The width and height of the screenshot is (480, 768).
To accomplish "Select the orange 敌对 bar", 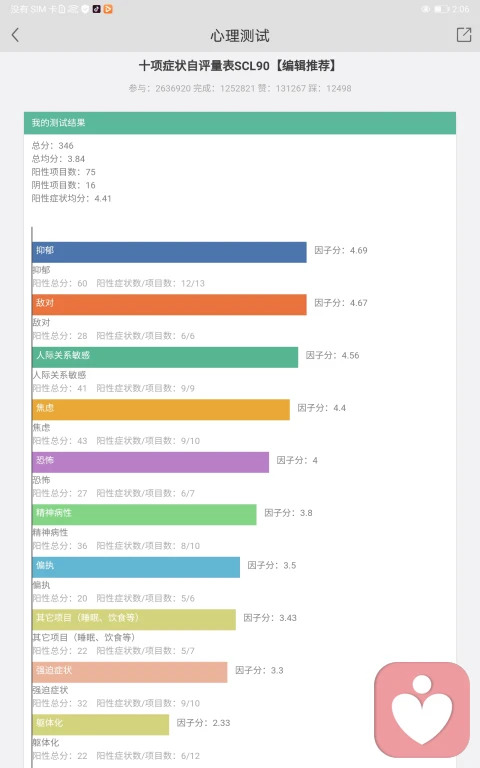I will coord(169,305).
